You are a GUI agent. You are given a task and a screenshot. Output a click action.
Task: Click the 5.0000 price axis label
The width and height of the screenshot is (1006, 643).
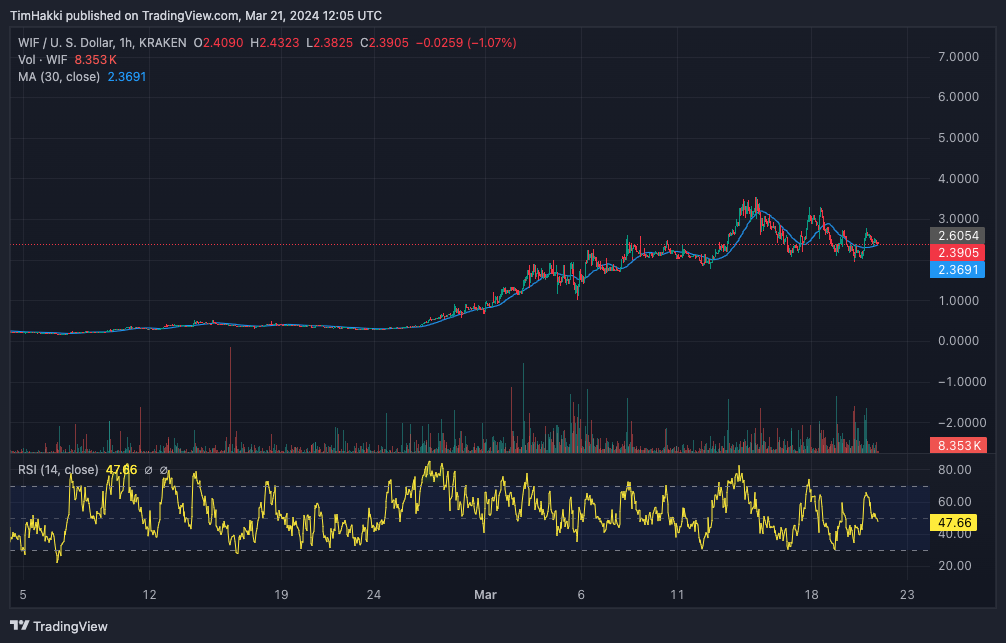(x=958, y=138)
